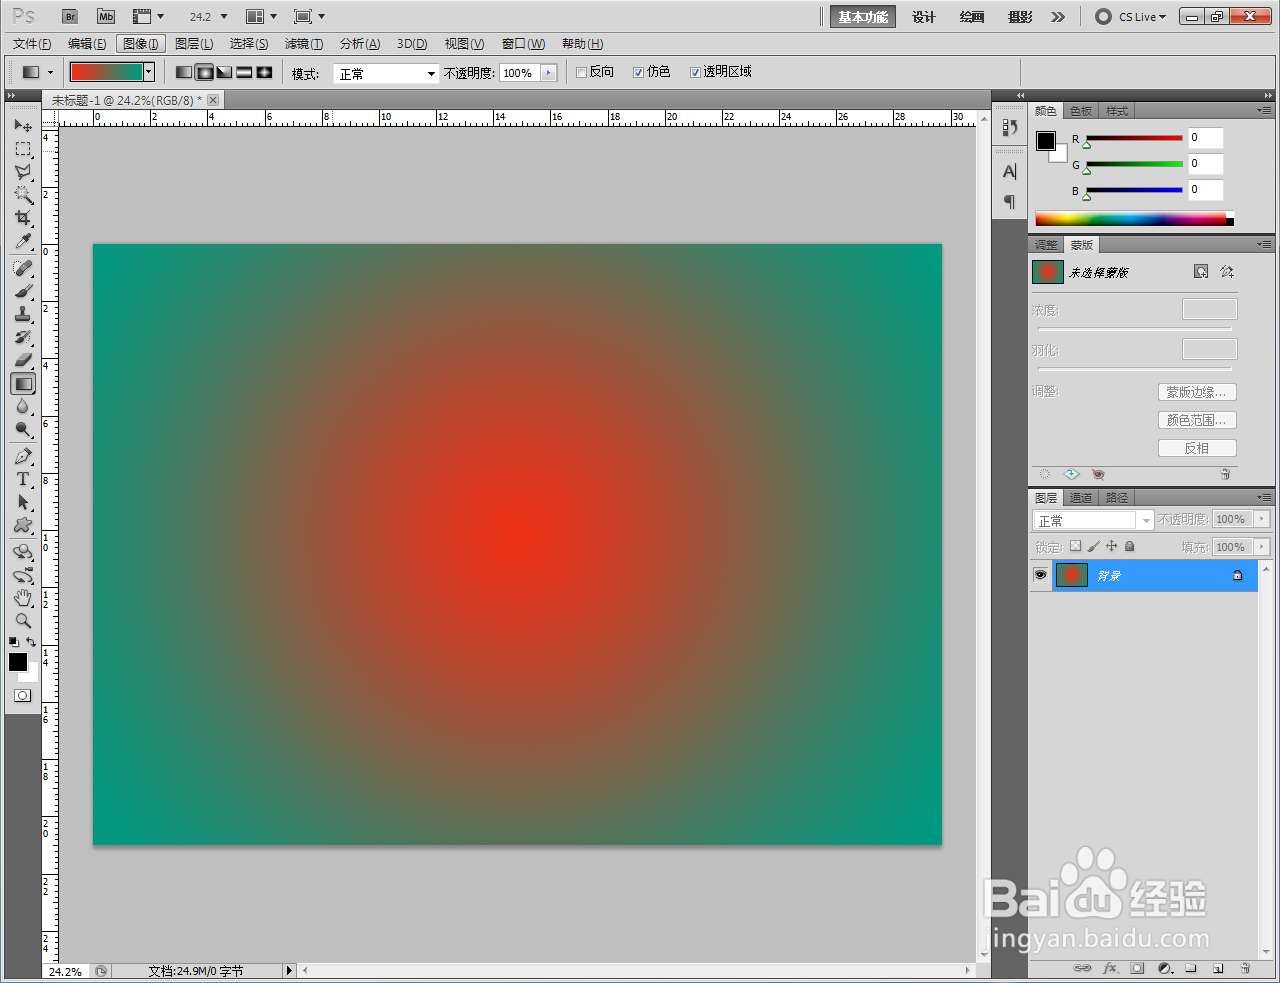Select the Eyedropper tool
This screenshot has height=983, width=1280.
coord(23,241)
